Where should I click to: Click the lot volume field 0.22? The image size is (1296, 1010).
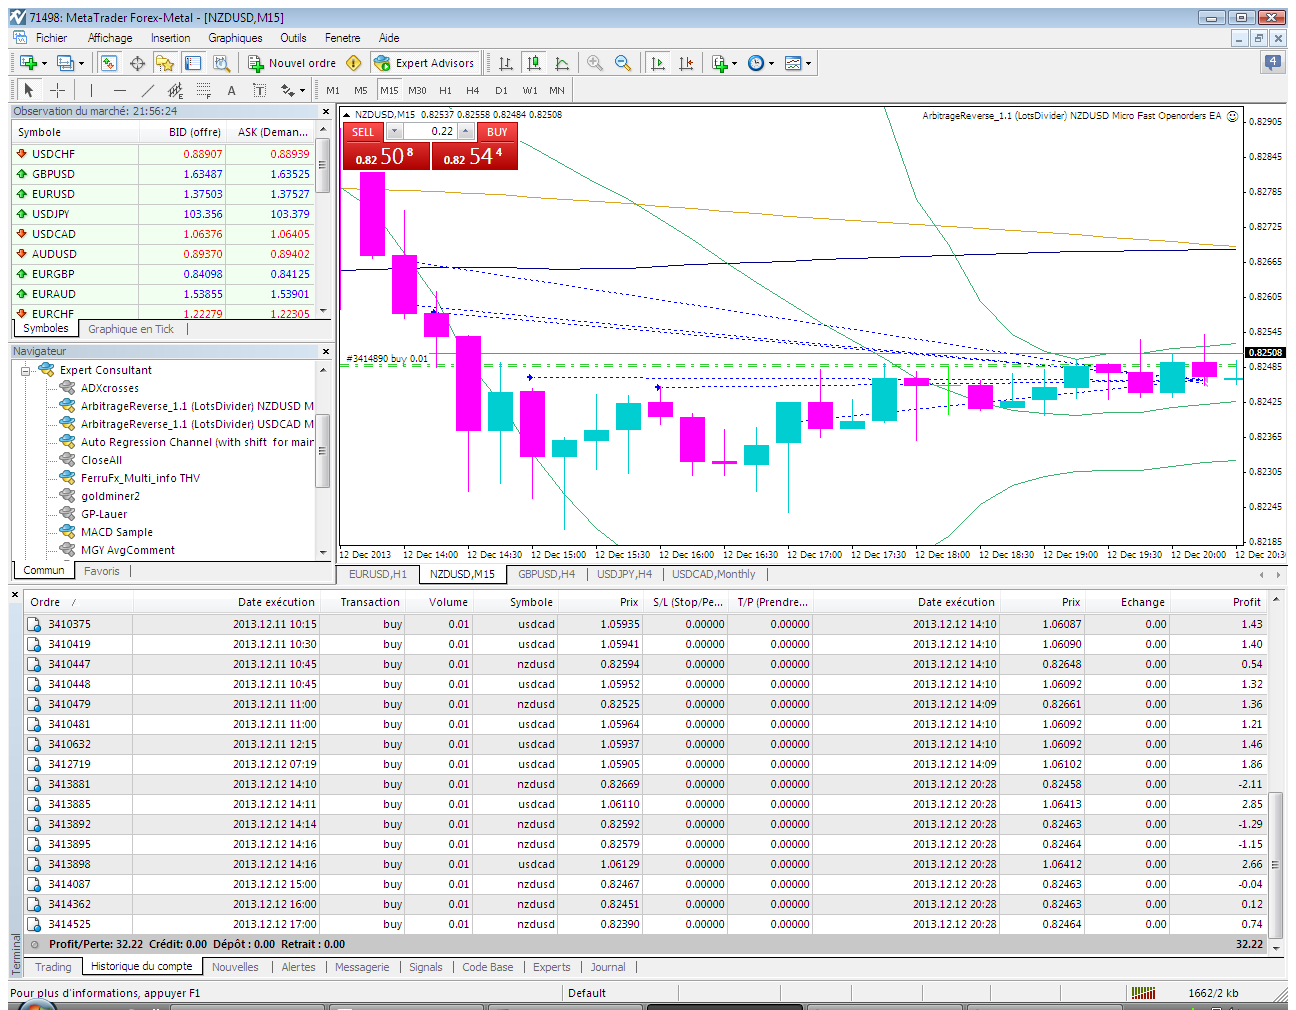pyautogui.click(x=430, y=131)
